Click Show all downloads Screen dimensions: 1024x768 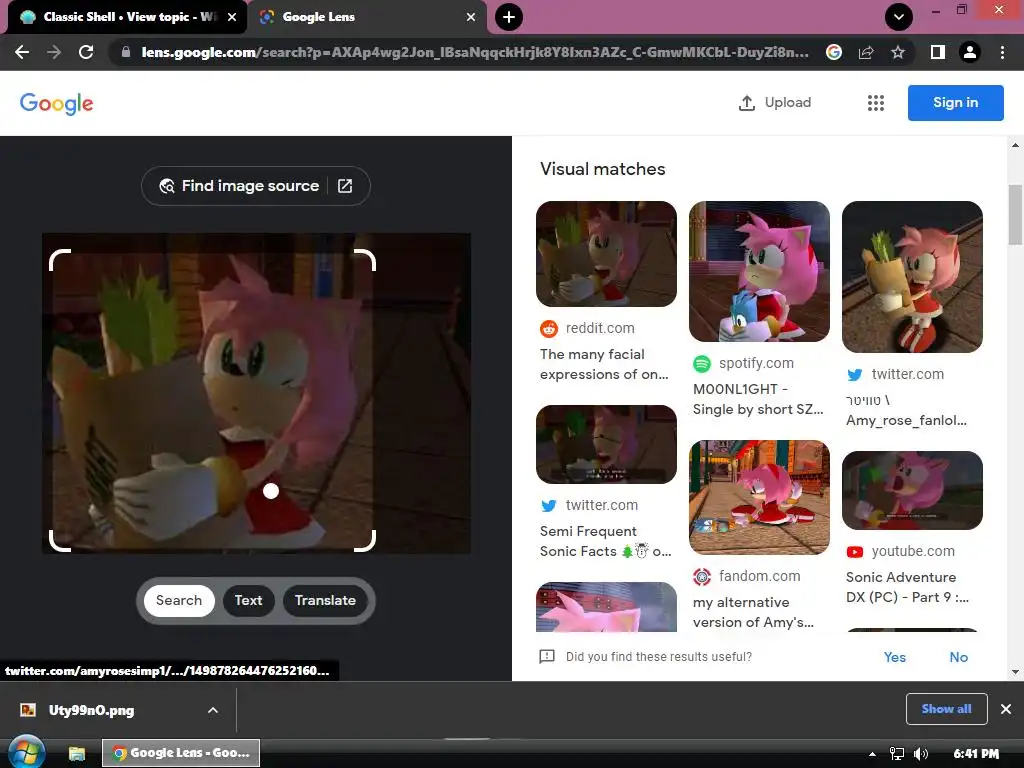(946, 709)
